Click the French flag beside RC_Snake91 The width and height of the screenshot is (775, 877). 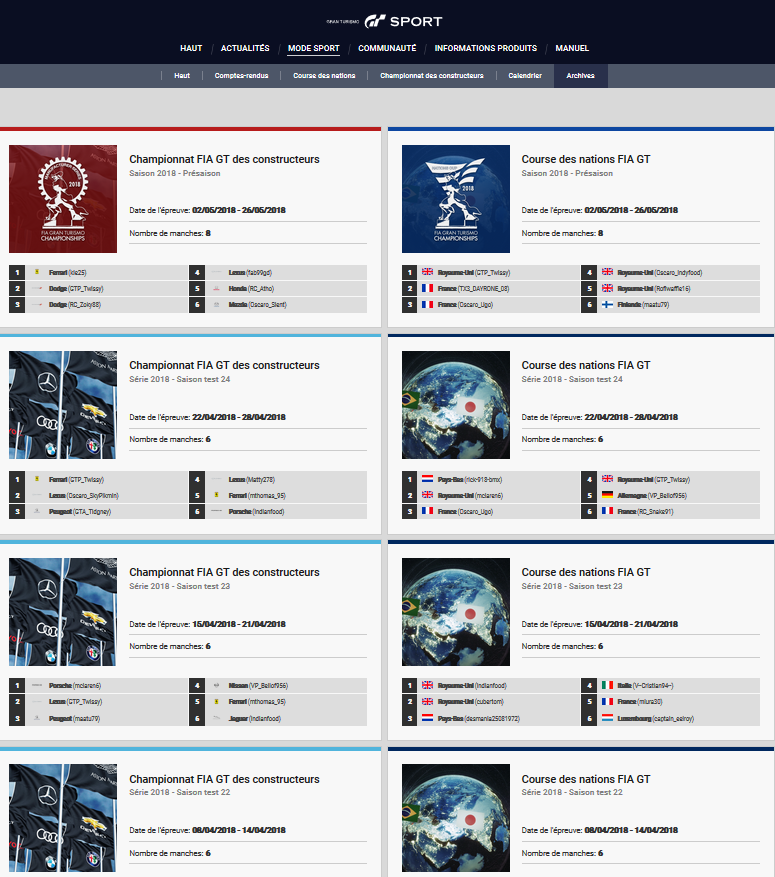607,511
